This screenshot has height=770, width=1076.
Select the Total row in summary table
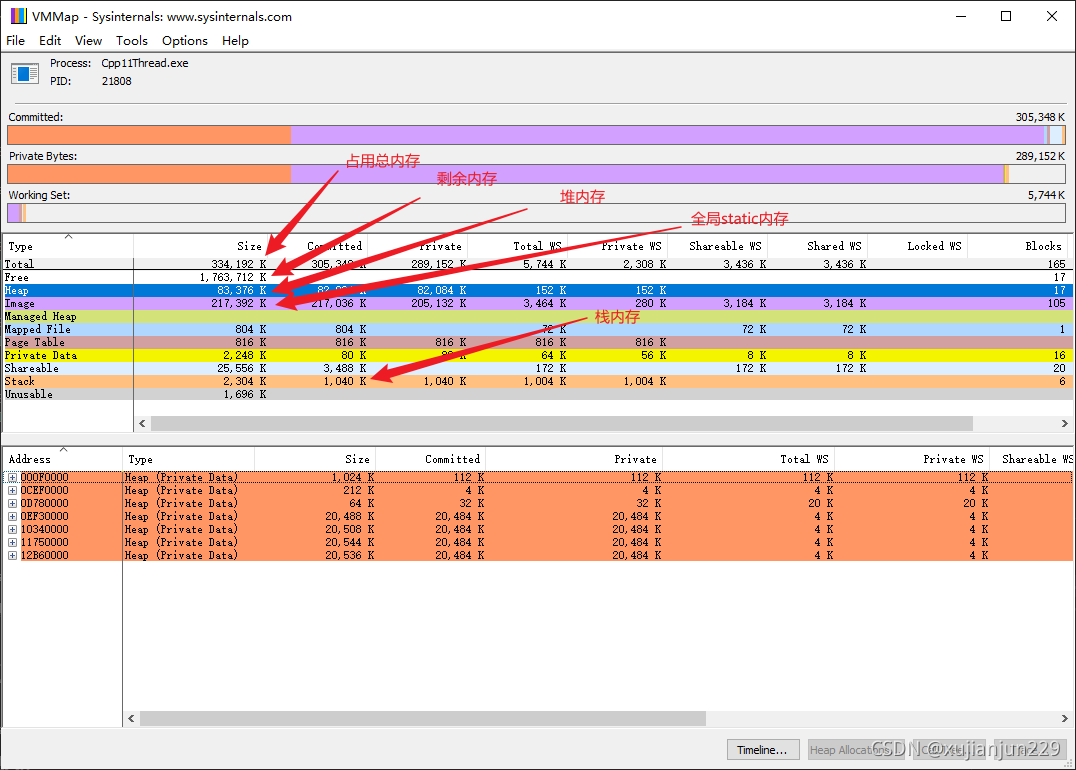537,264
